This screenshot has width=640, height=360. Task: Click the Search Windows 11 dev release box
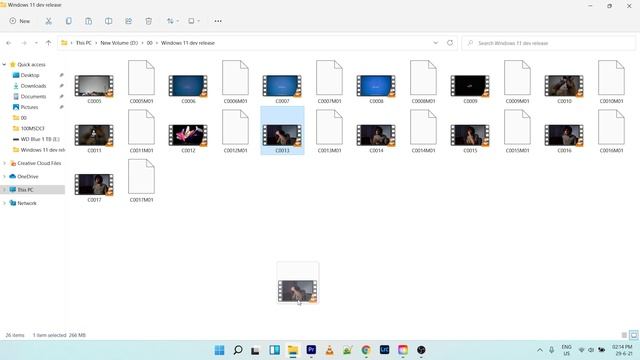coord(549,43)
